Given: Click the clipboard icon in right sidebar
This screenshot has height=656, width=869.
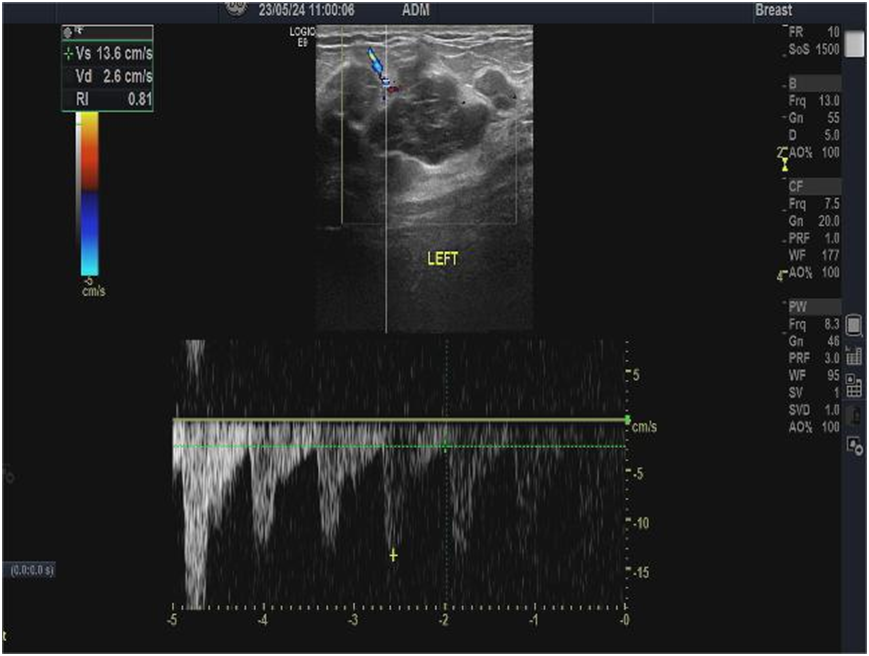Looking at the screenshot, I should [854, 326].
